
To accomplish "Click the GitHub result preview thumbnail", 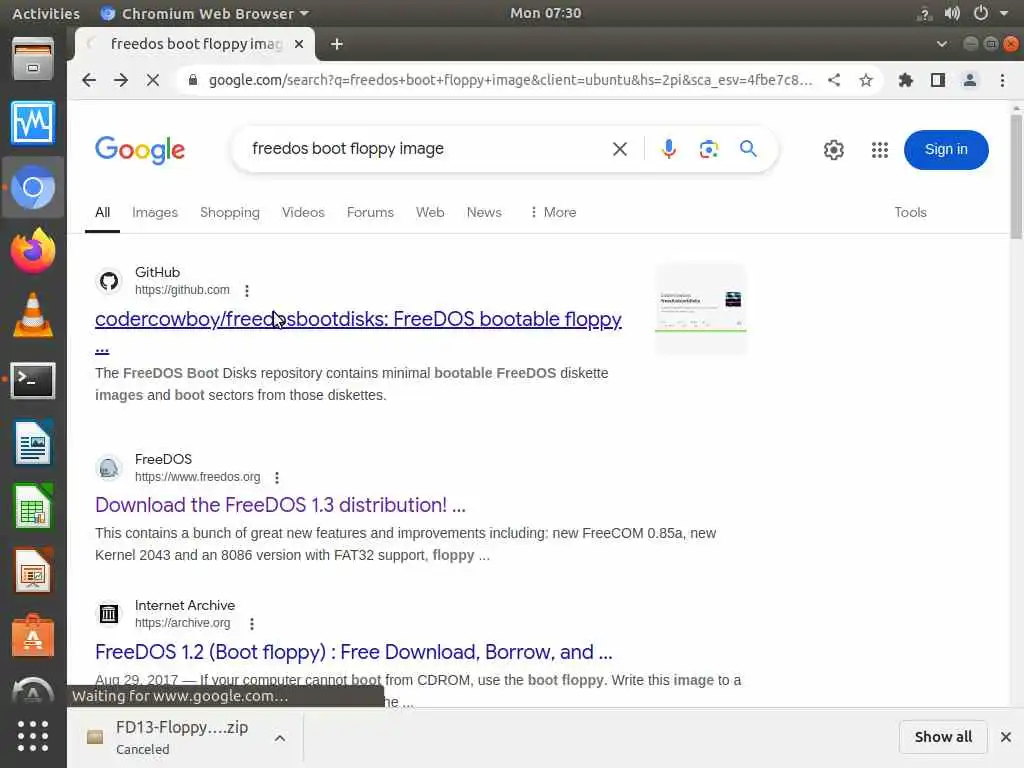I will pyautogui.click(x=700, y=308).
